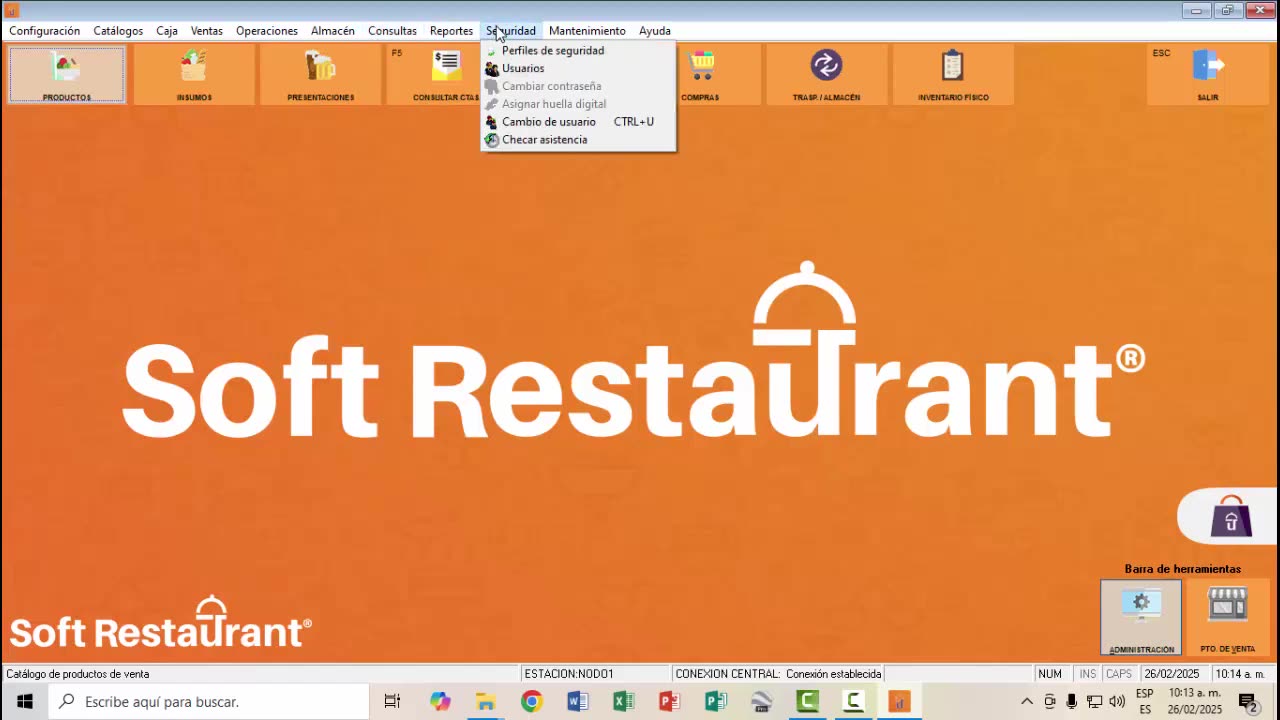Open File Explorer from taskbar
1280x720 pixels.
[x=485, y=702]
